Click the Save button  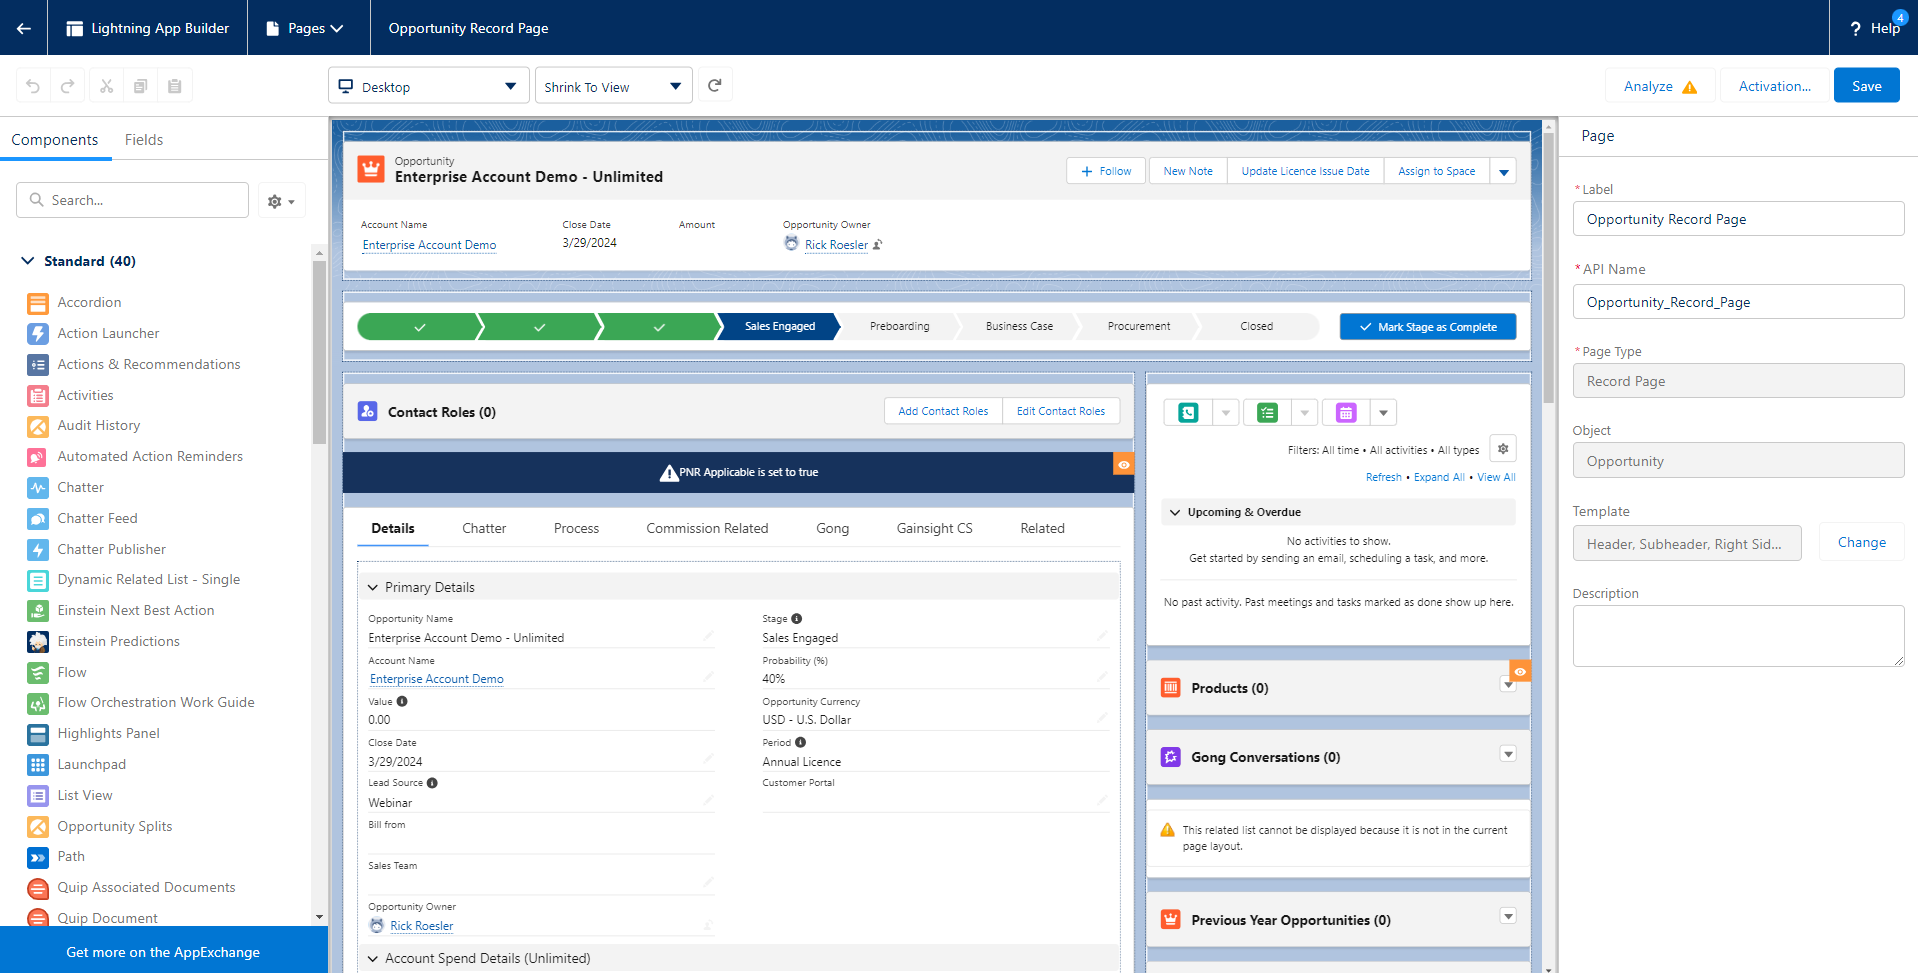tap(1866, 86)
